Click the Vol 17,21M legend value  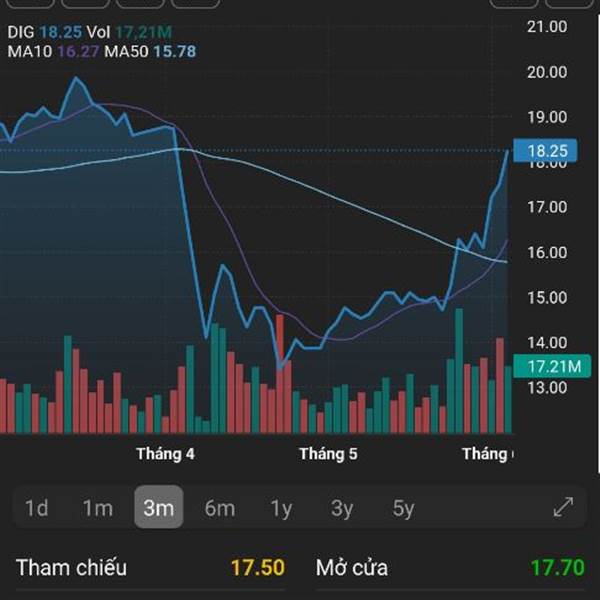[143, 32]
